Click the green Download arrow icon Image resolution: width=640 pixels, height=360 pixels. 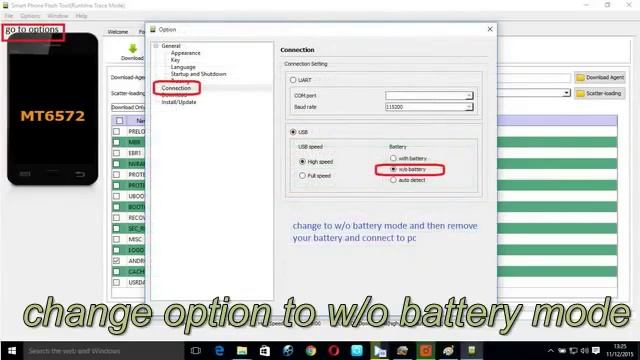click(x=133, y=49)
